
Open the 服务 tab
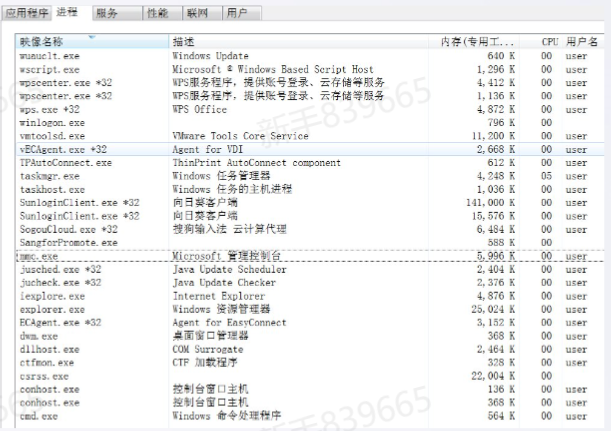(x=117, y=13)
